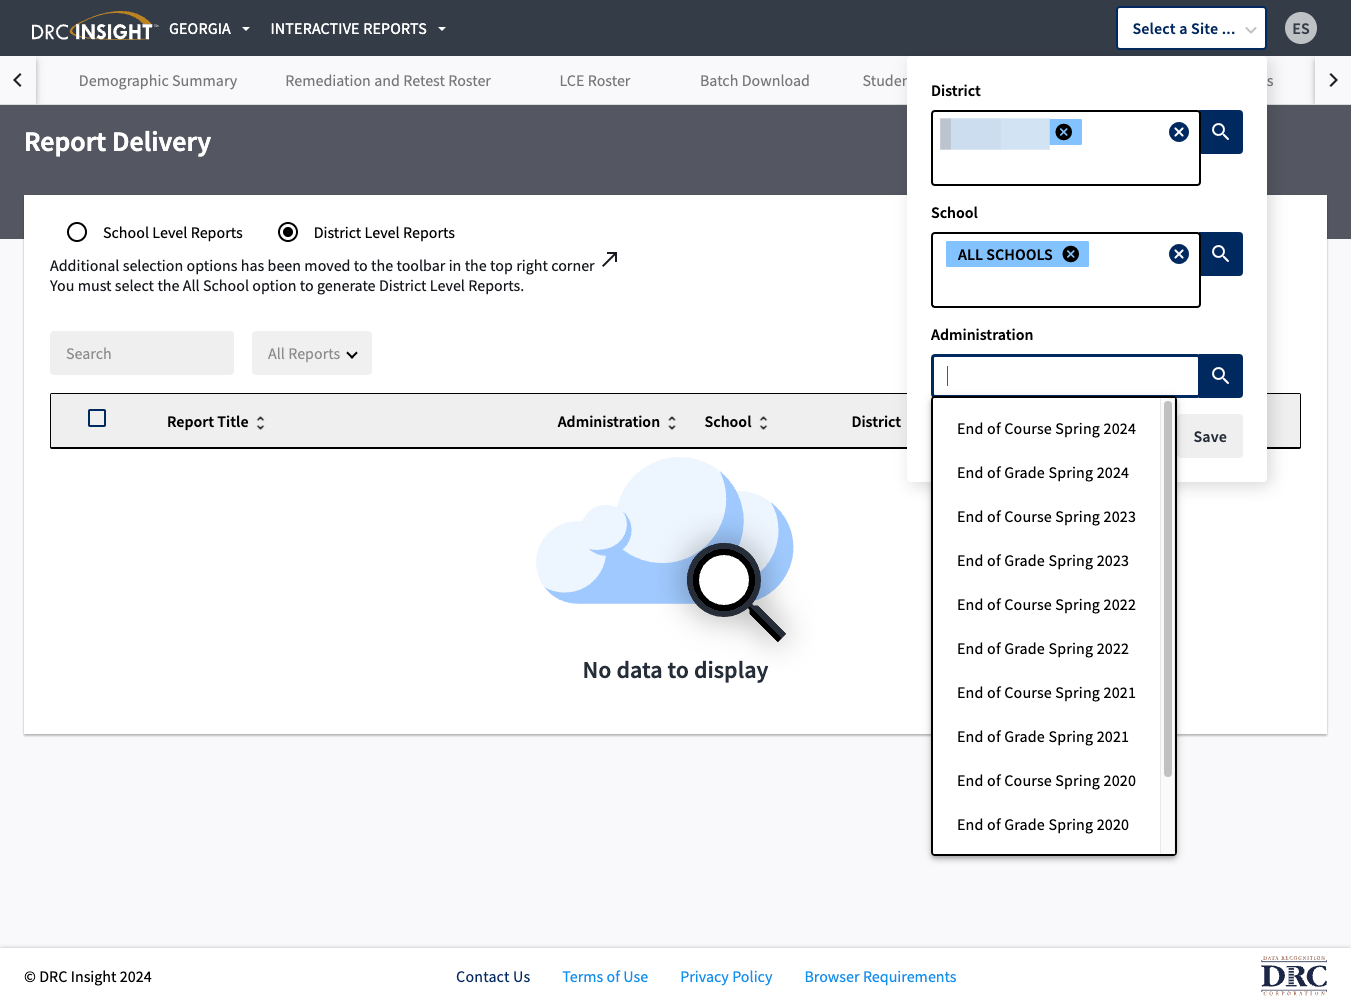Click the Administration text input
The image size is (1351, 1004).
(1066, 376)
